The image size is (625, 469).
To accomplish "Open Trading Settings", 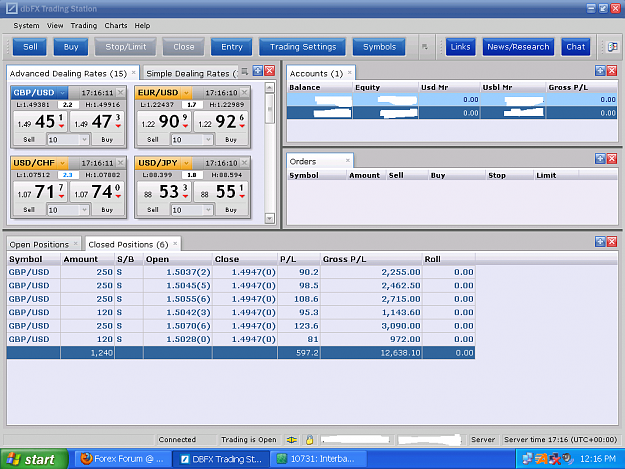I will [x=303, y=47].
